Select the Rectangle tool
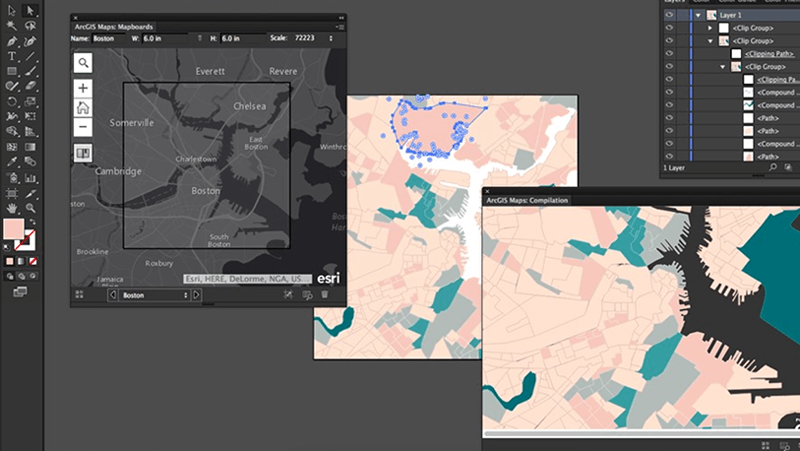Screen dimensions: 800x451 pos(11,71)
